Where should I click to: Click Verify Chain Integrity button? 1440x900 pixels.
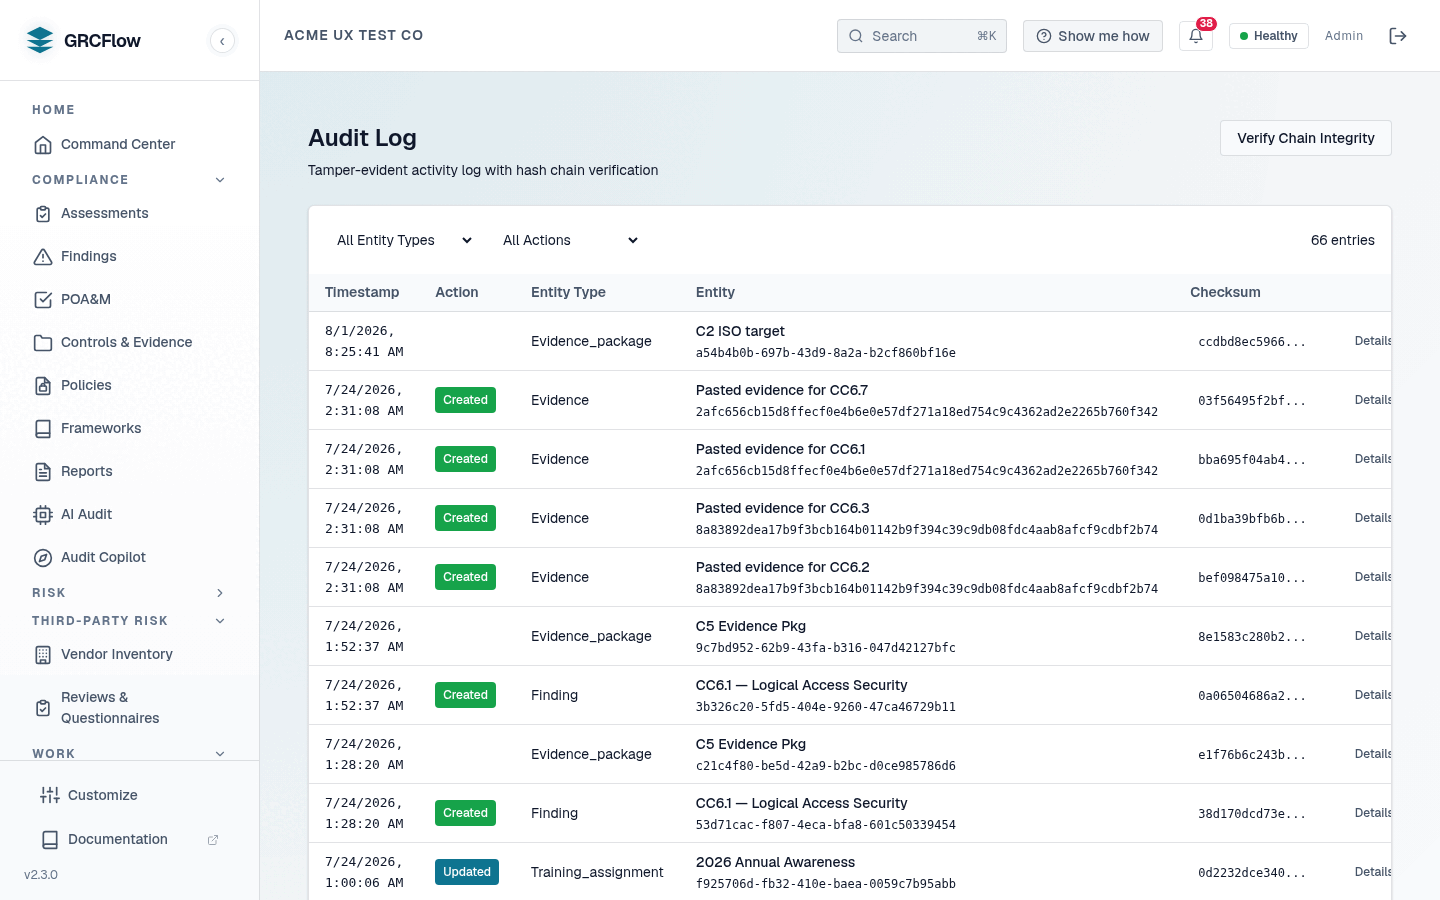(1305, 138)
